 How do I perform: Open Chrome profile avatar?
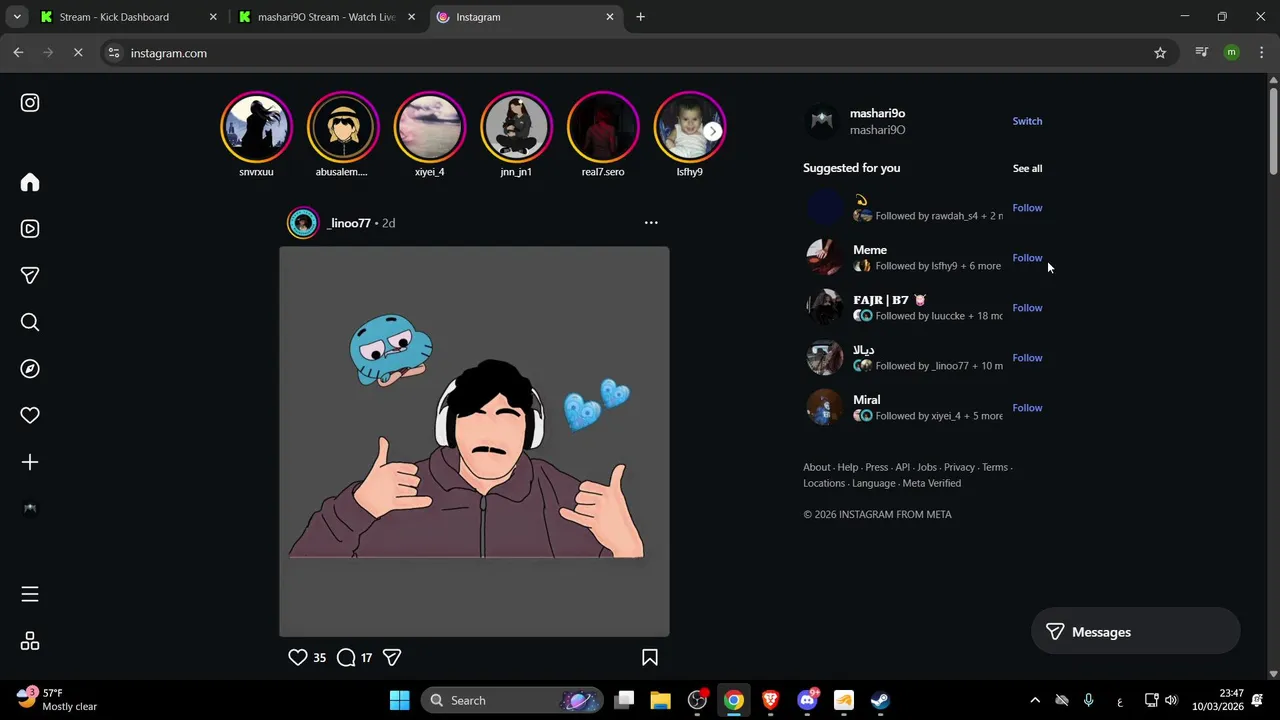pos(1232,53)
